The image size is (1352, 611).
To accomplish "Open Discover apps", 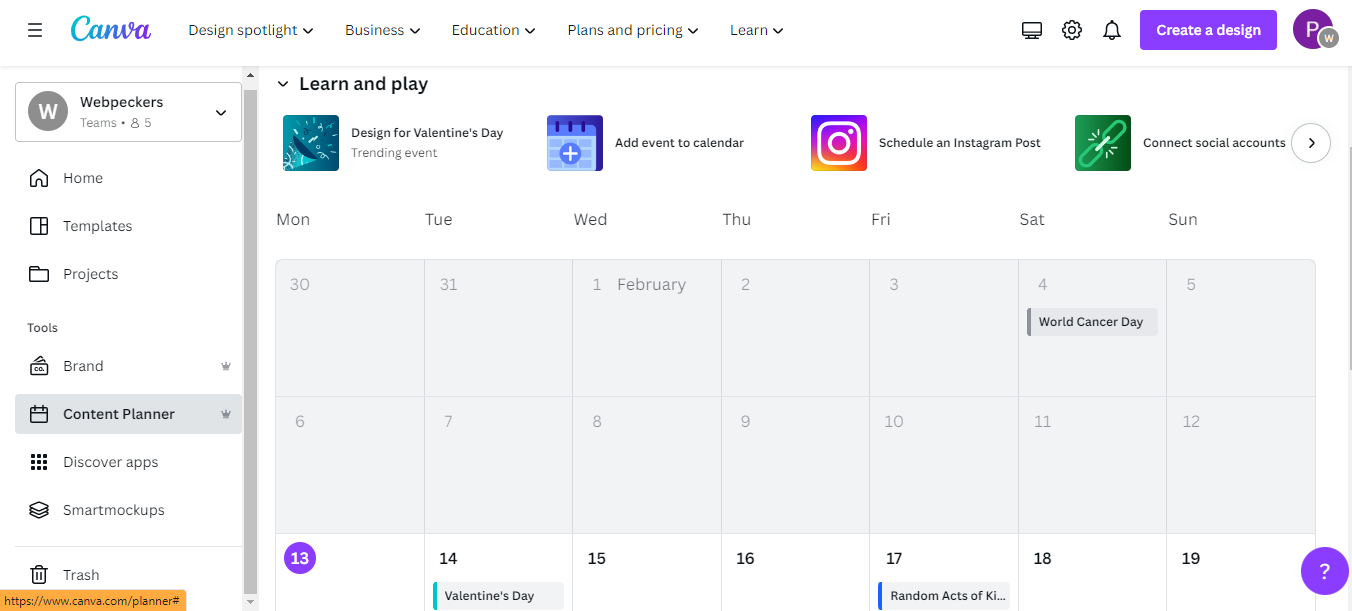I will 110,461.
